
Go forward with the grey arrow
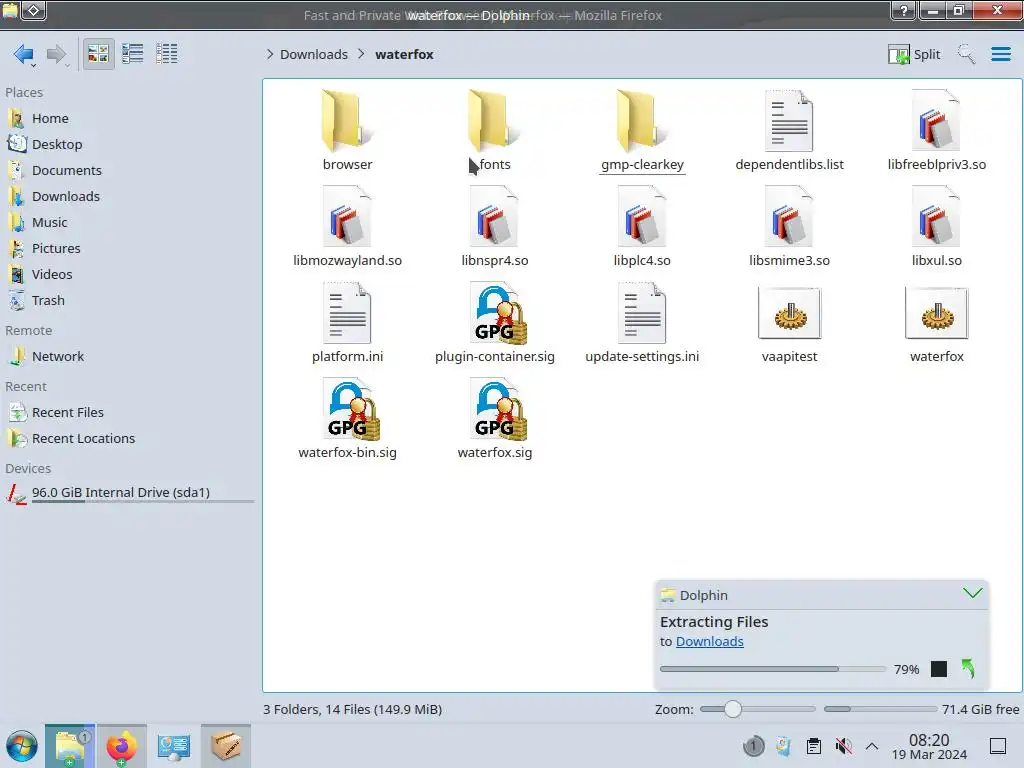tap(57, 54)
